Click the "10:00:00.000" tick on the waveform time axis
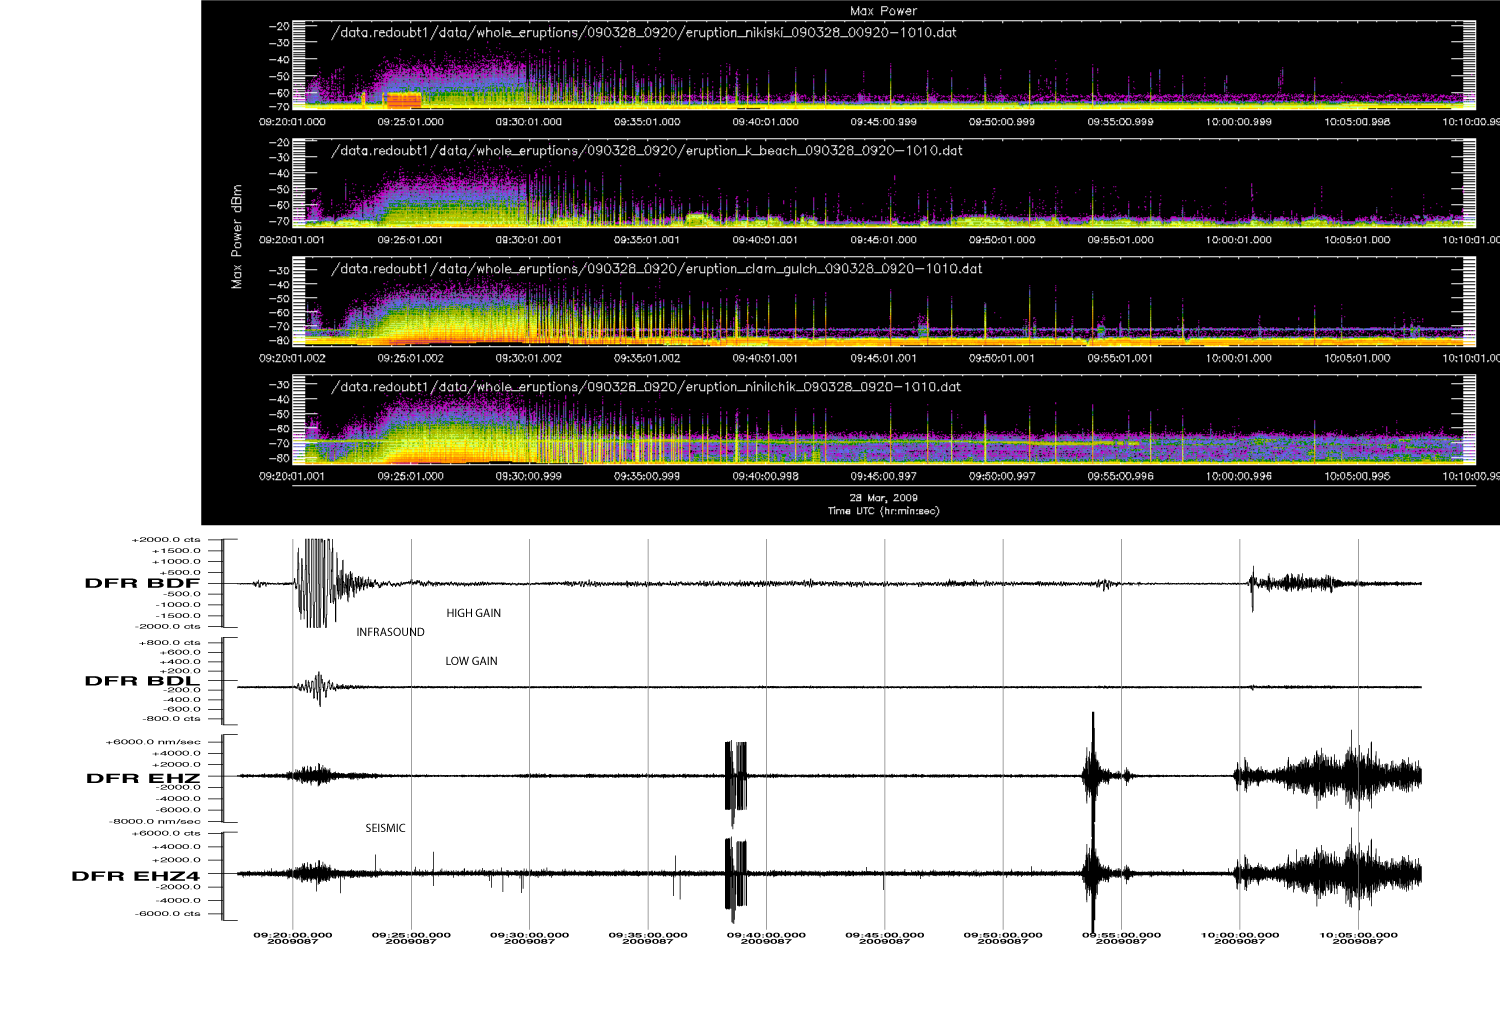Screen dimensions: 1500x1036 1240,935
